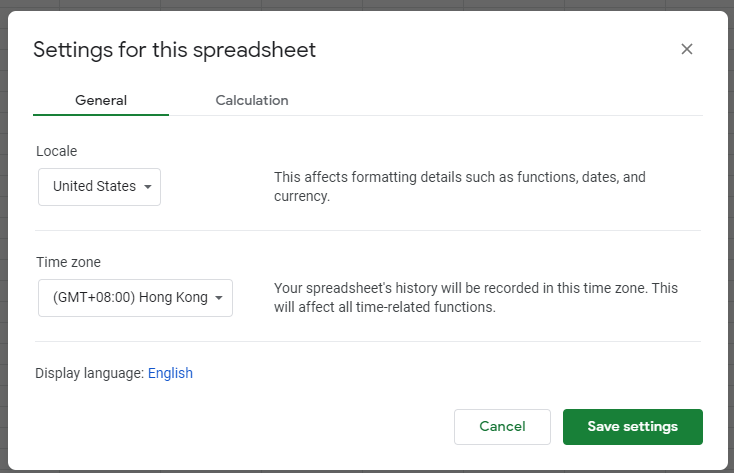
Task: Open the United States locale dropdown
Action: coord(99,187)
